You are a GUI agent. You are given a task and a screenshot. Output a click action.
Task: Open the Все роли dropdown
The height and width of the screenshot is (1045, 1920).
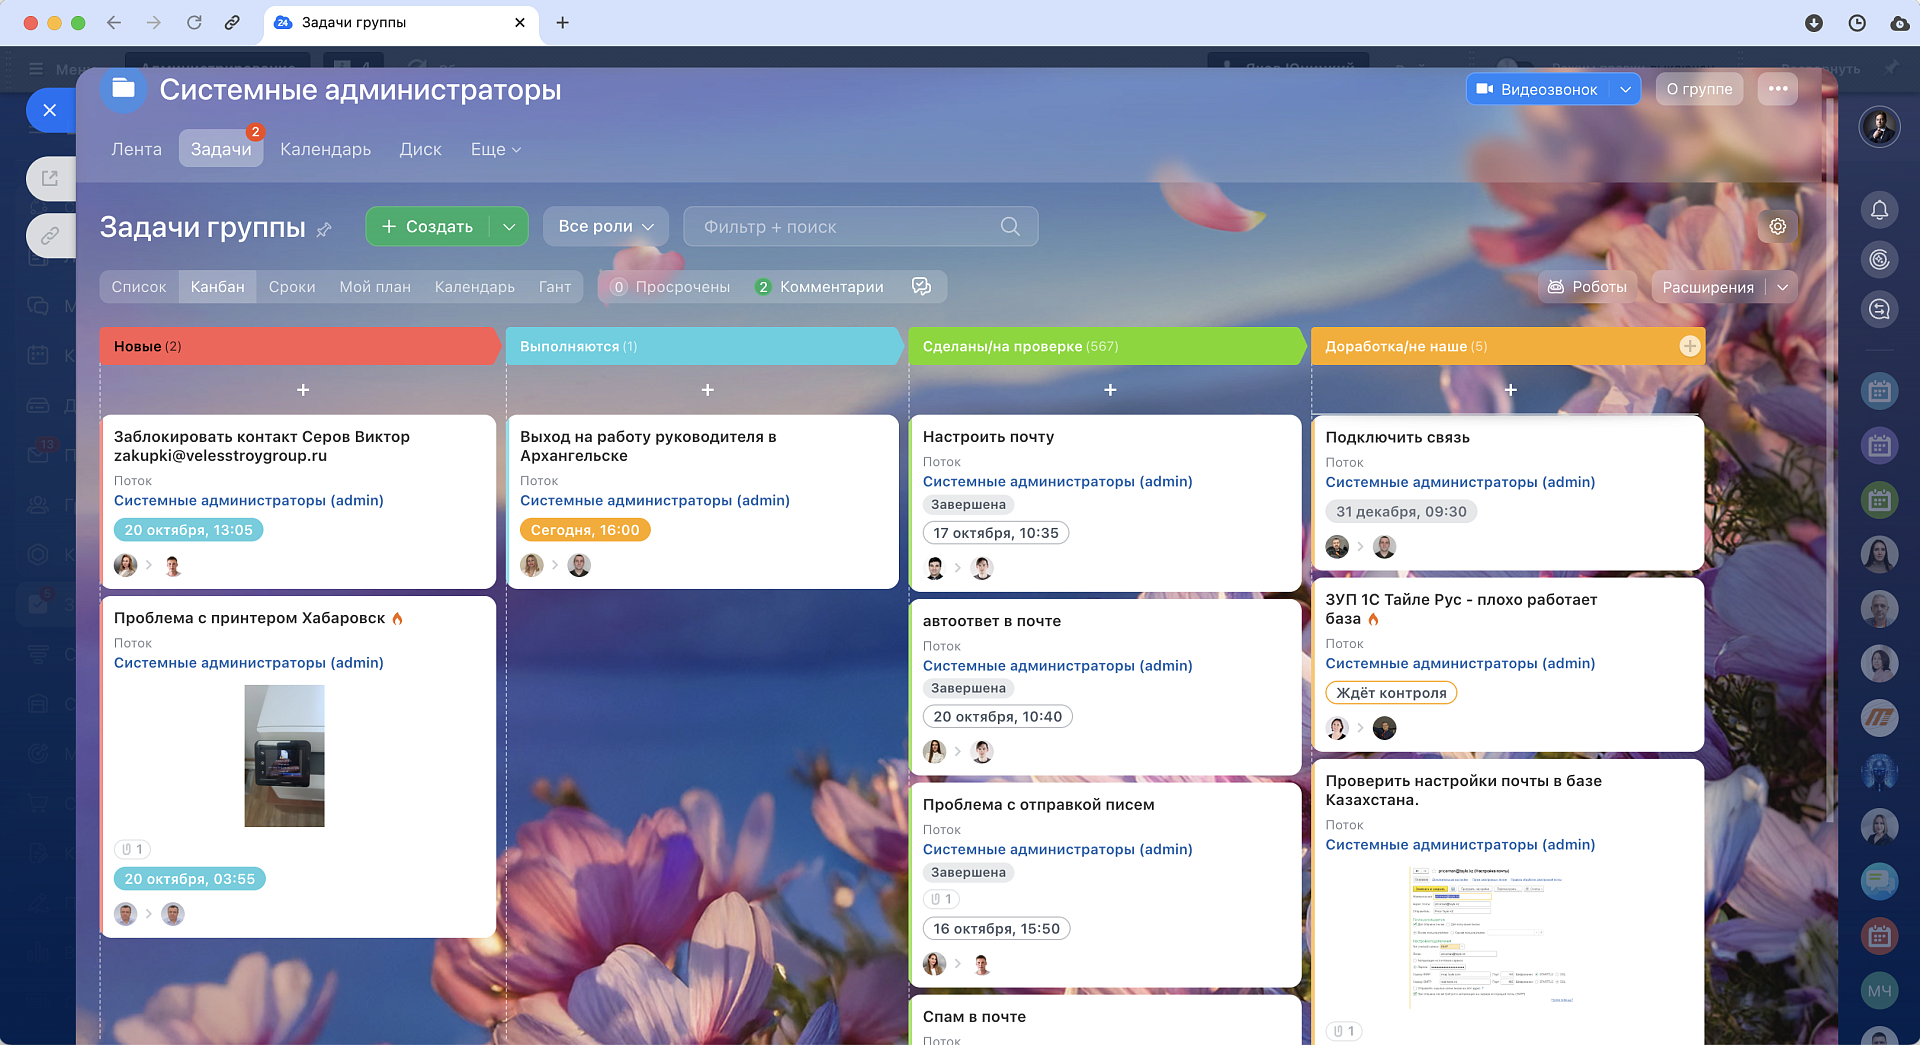[605, 227]
